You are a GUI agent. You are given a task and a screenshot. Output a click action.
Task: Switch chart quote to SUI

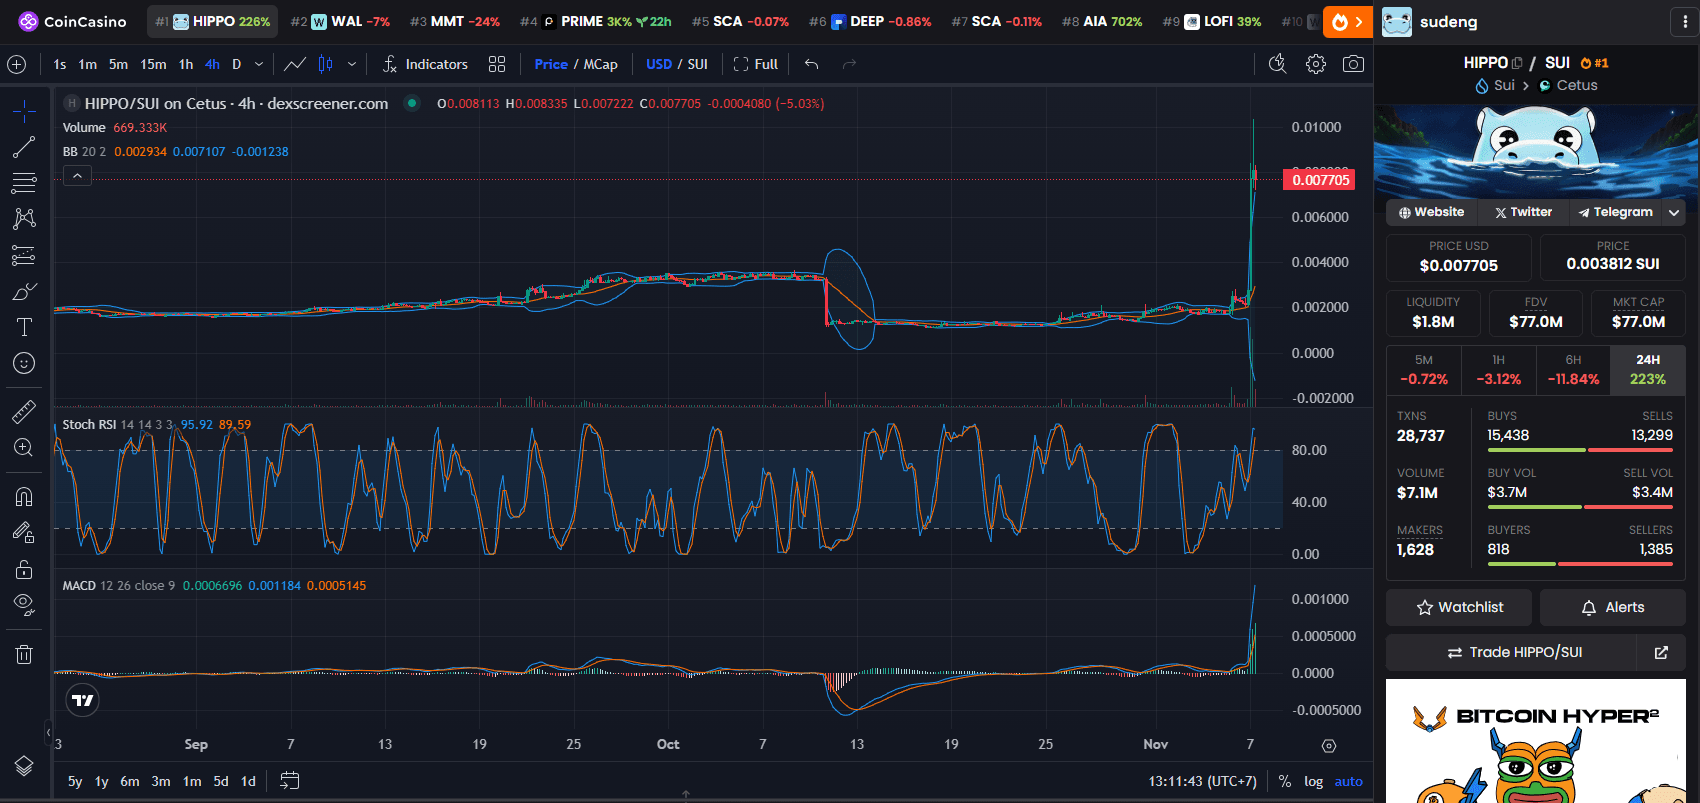click(x=698, y=64)
